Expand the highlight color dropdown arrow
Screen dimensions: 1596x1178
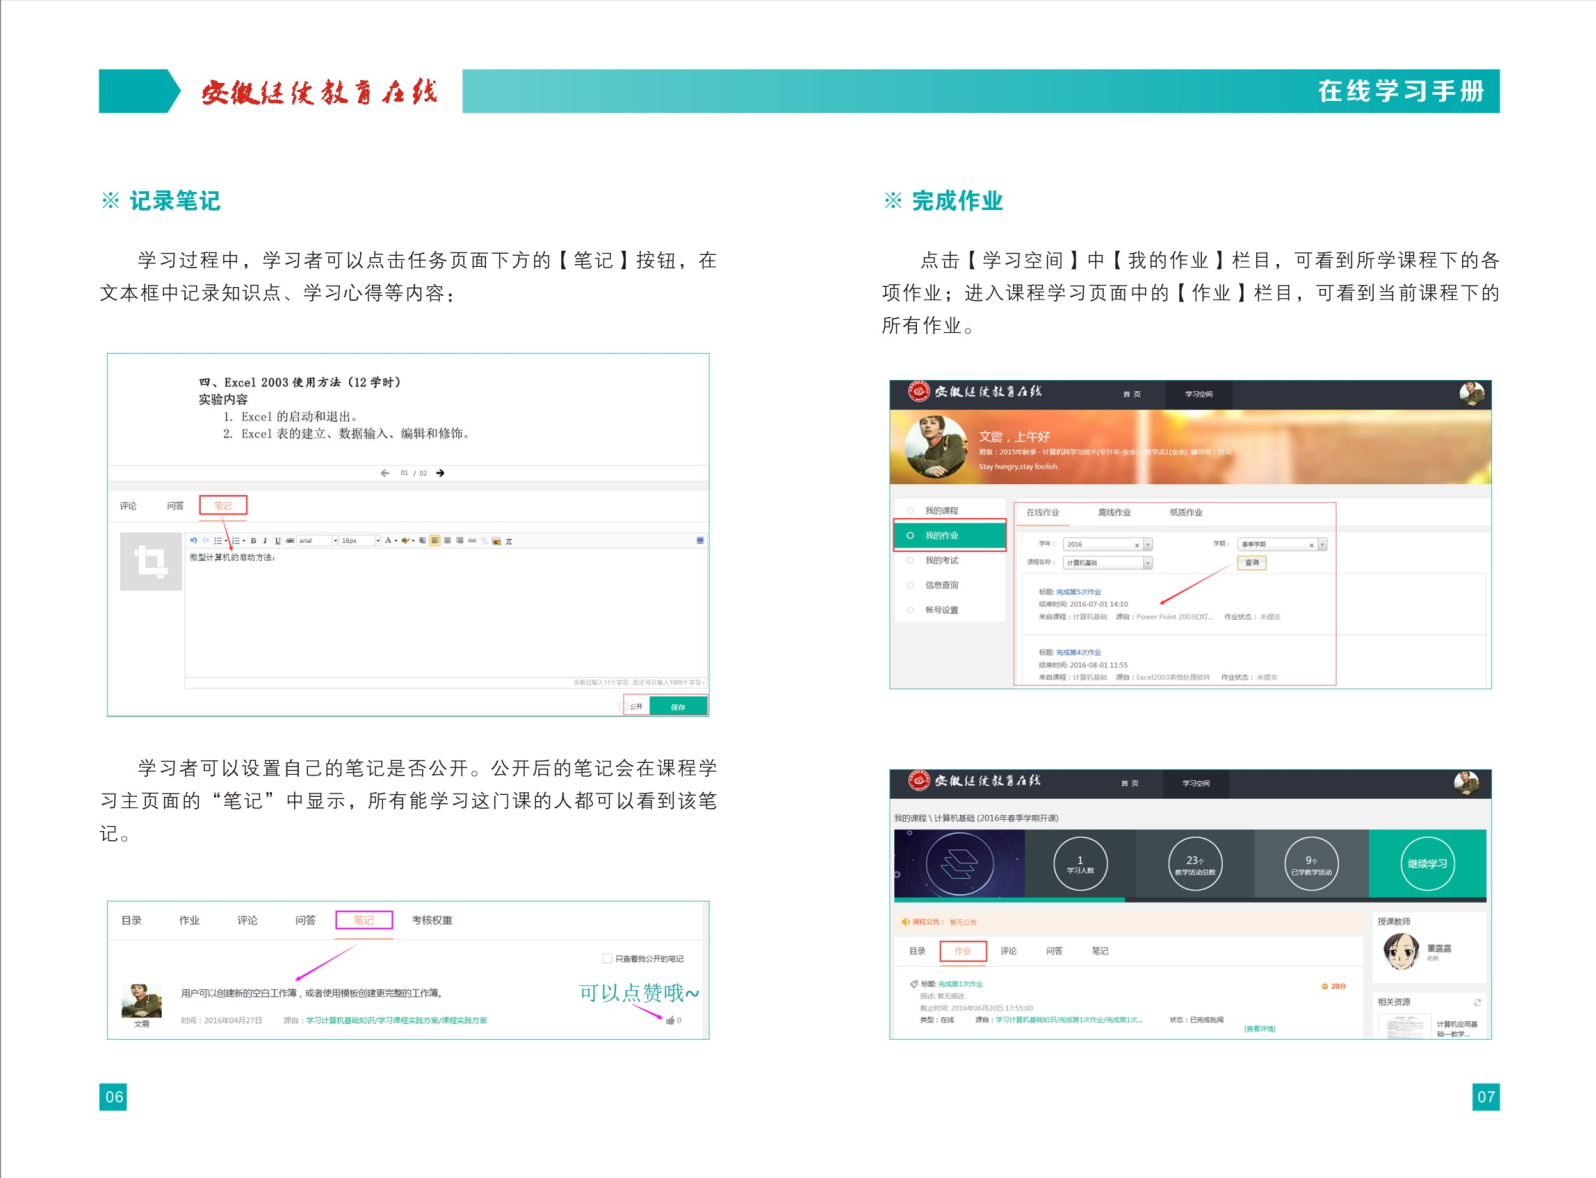(413, 541)
